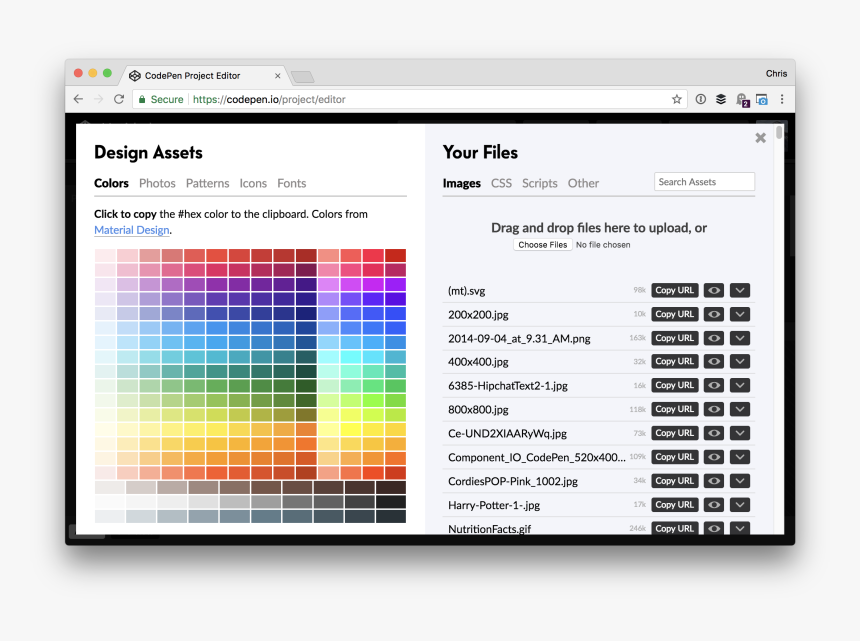Expand options for 200x200.jpg

739,313
